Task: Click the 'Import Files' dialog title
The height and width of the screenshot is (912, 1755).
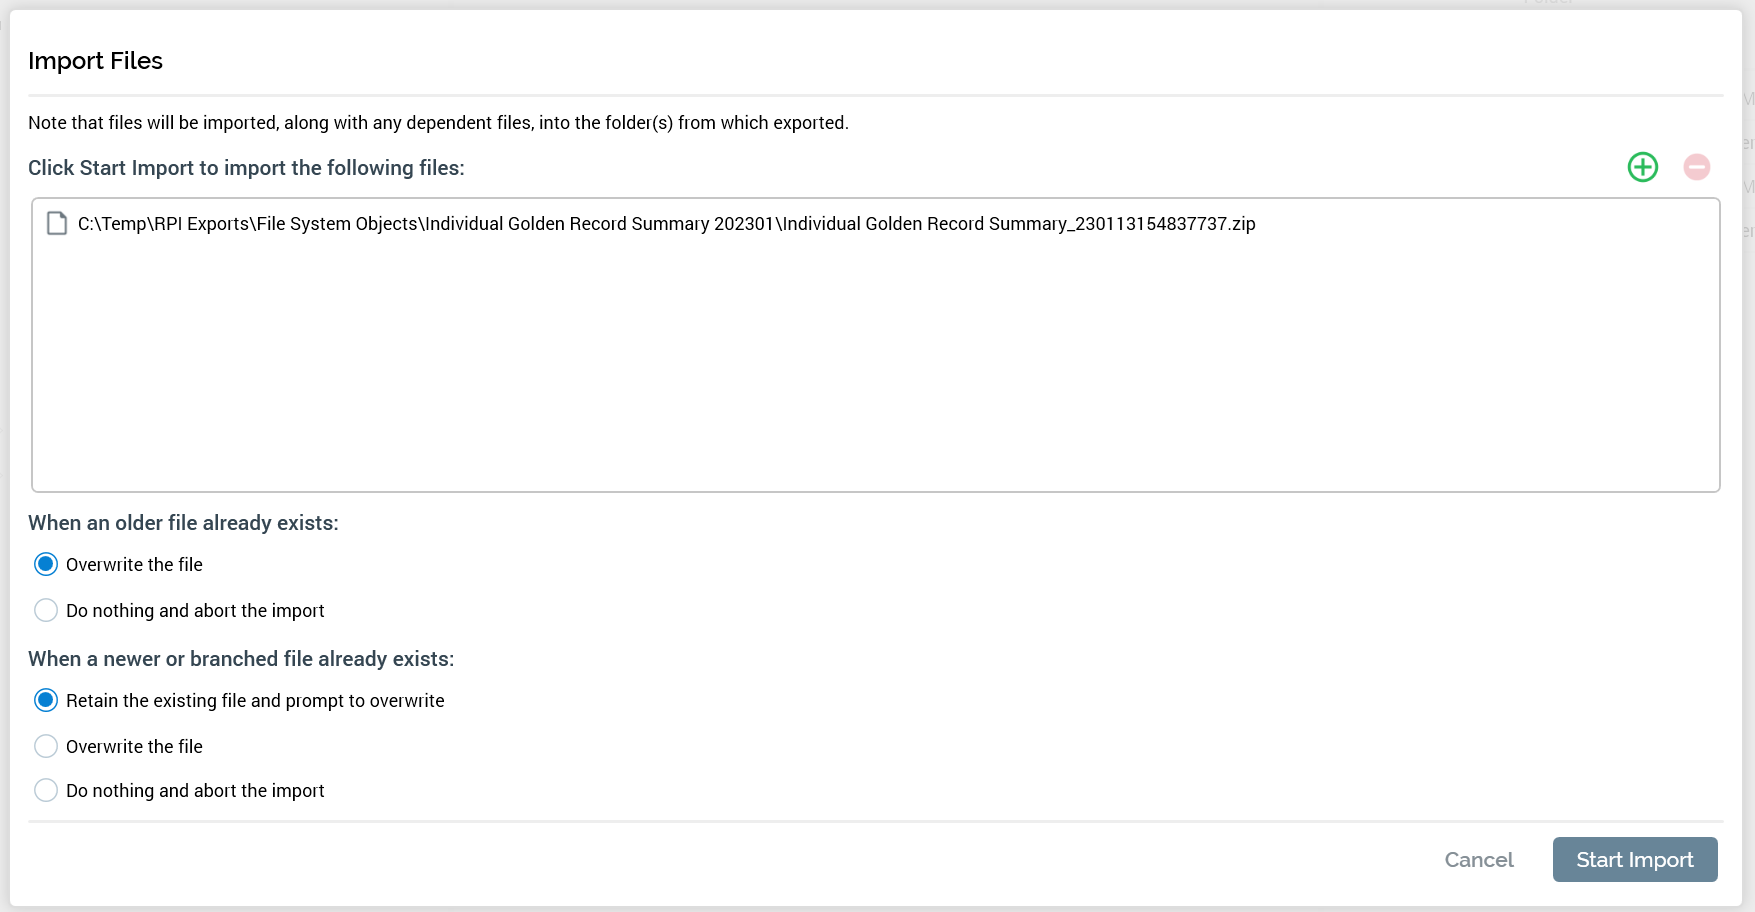Action: [95, 61]
